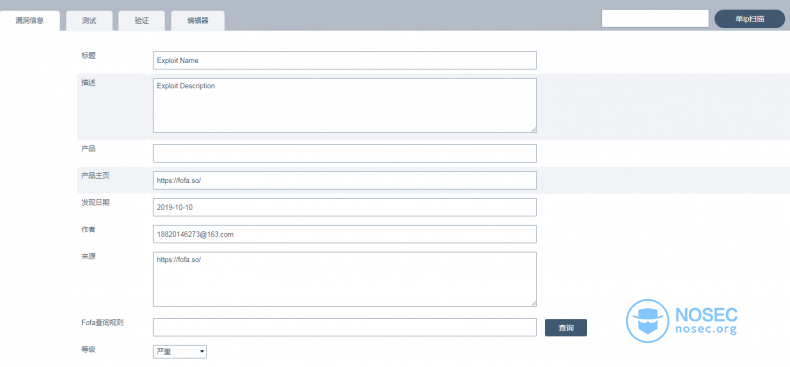Open the 验证 tab
The image size is (790, 367).
tap(142, 21)
